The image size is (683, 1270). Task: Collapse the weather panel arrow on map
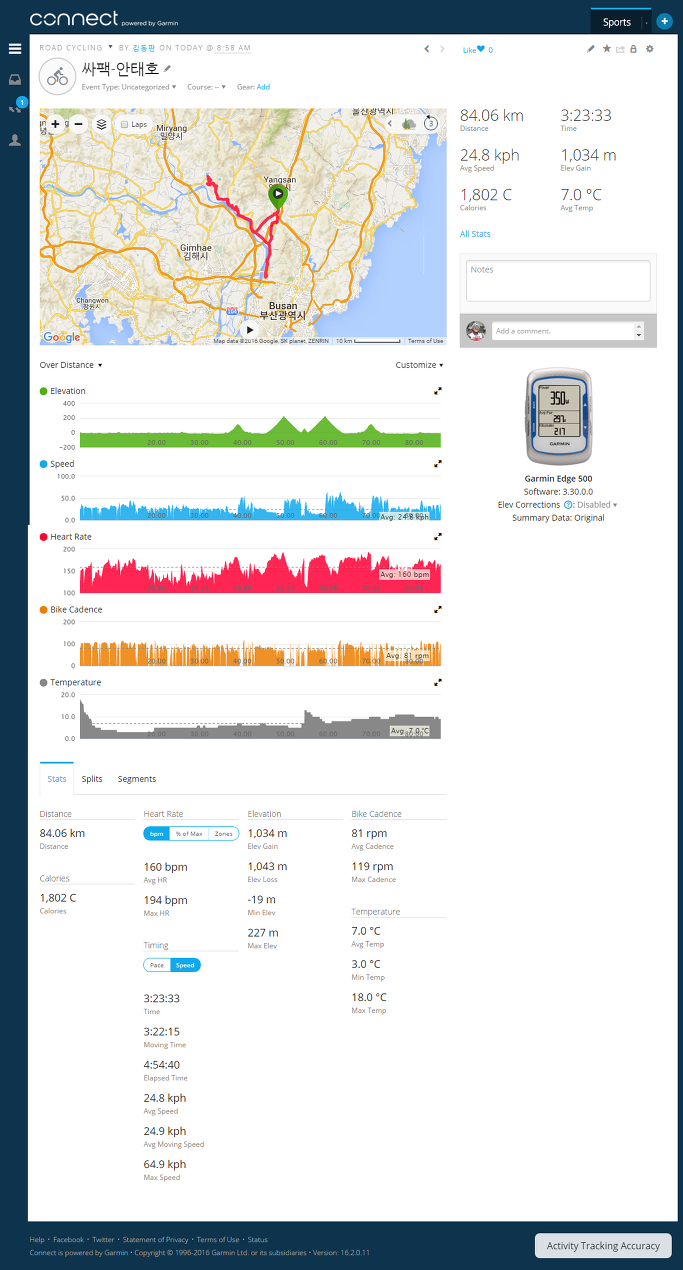tap(391, 123)
